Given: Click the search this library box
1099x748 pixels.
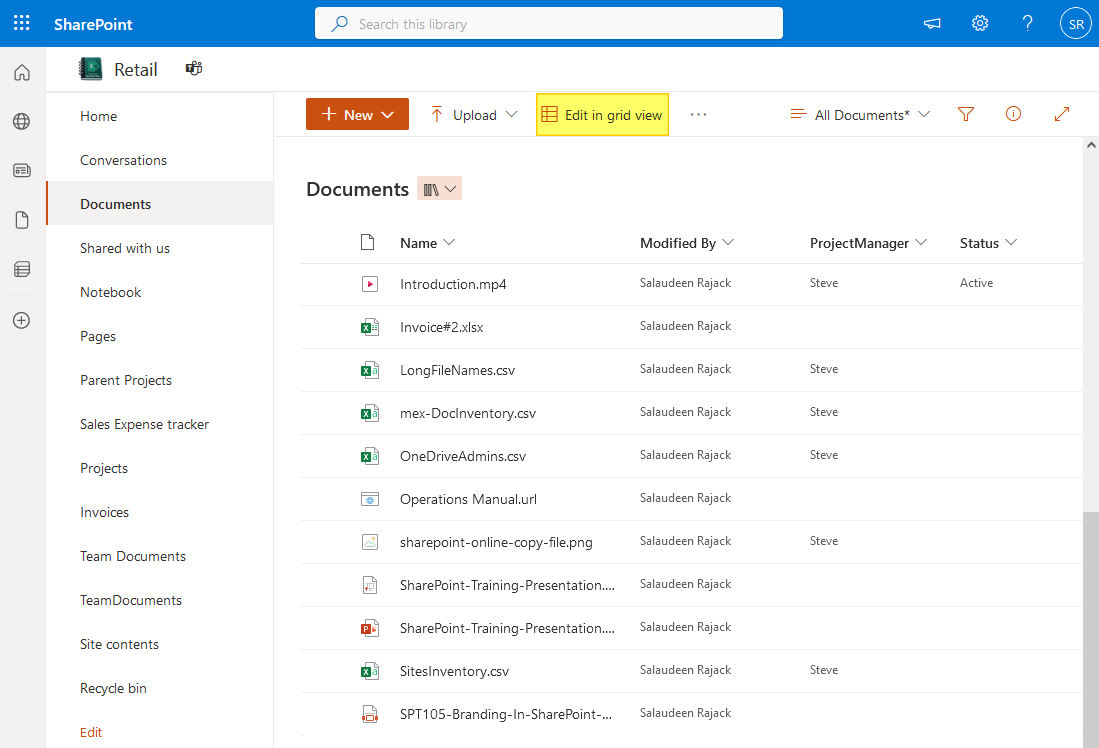Looking at the screenshot, I should [548, 23].
